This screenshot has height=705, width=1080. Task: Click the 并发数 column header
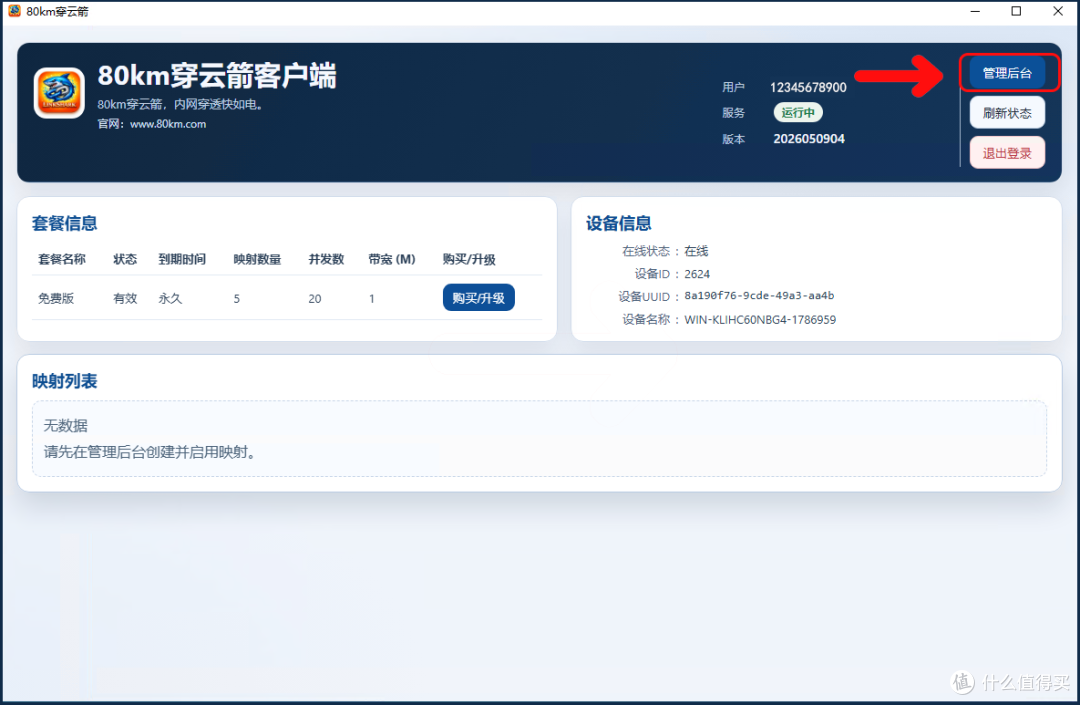coord(326,259)
